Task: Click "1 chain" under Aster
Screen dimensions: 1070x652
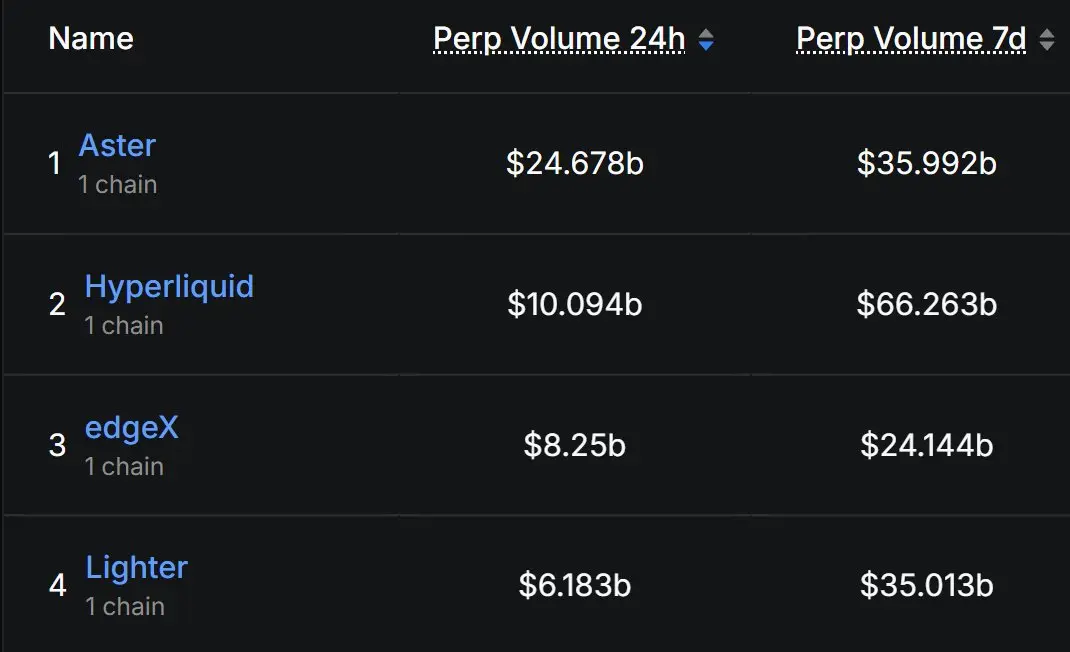Action: tap(118, 185)
